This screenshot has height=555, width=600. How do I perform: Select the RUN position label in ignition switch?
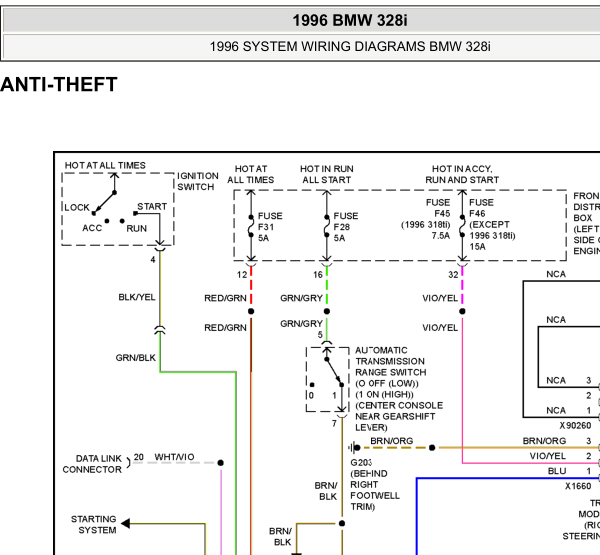point(137,229)
